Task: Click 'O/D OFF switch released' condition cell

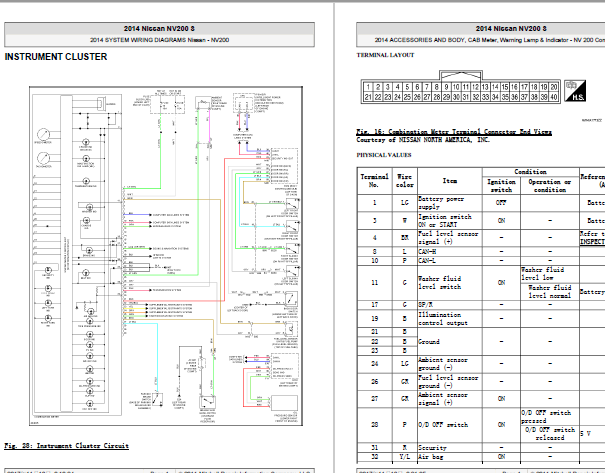Action: pyautogui.click(x=550, y=434)
